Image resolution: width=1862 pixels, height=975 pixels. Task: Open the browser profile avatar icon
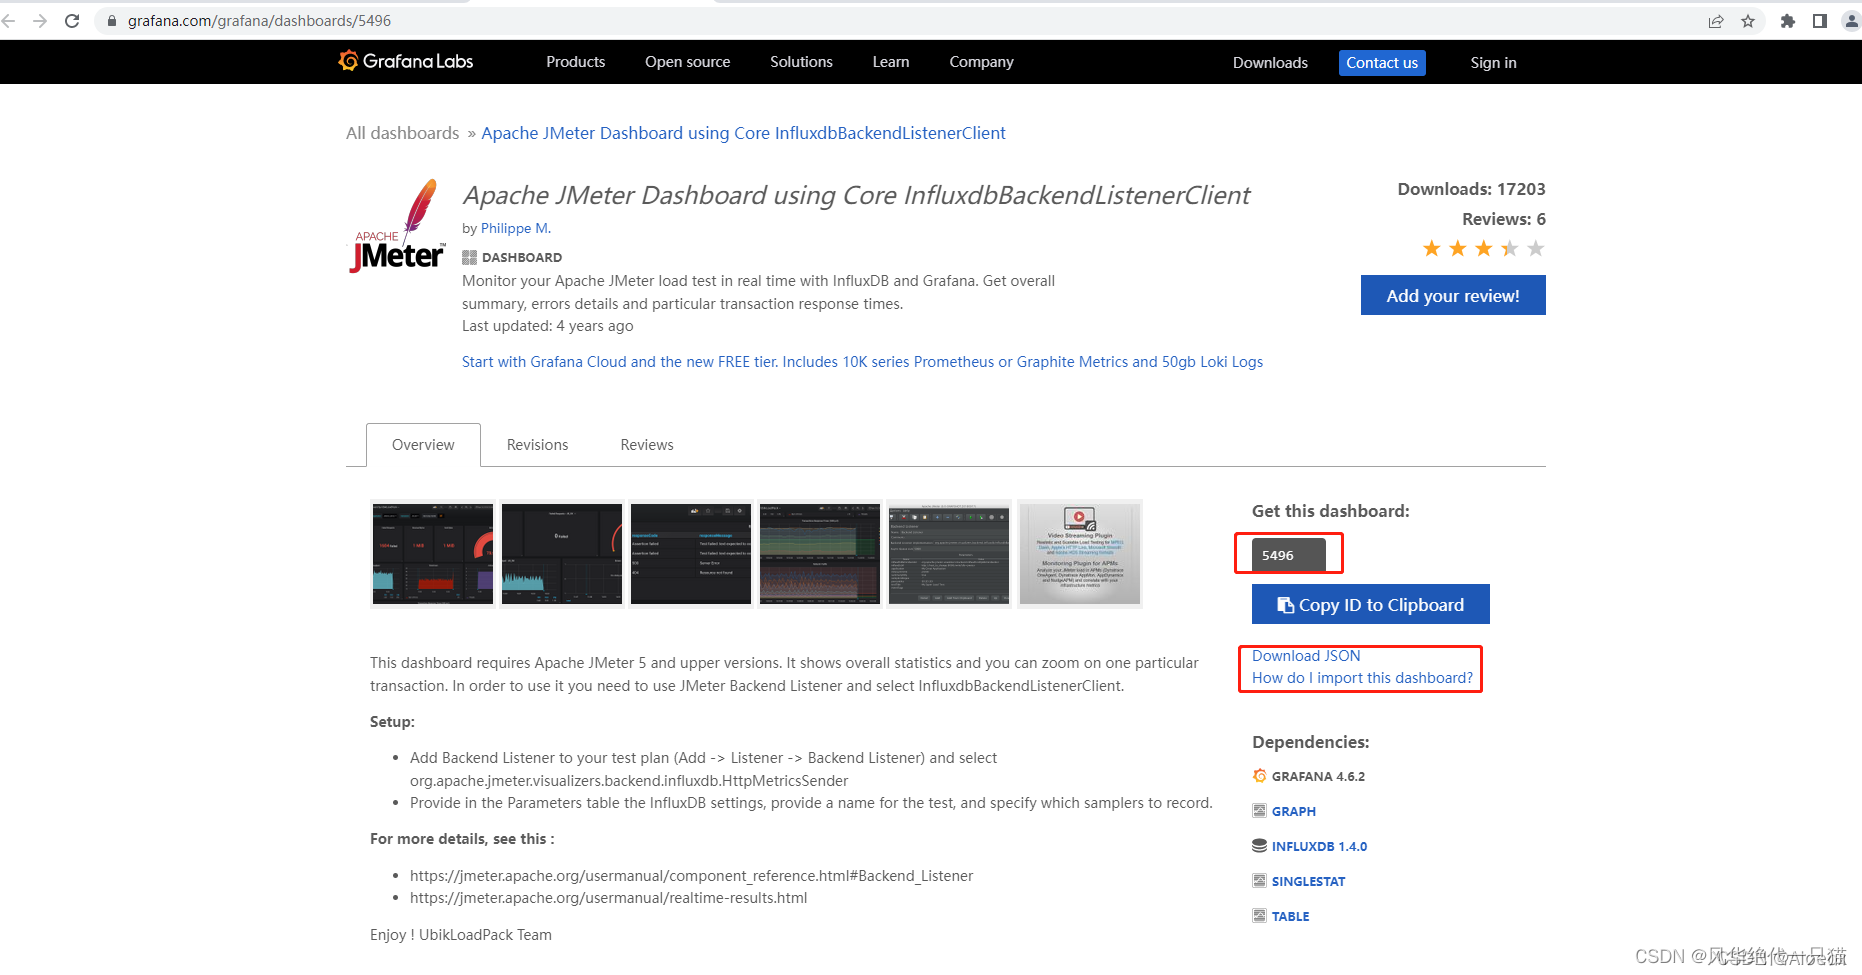click(x=1851, y=21)
